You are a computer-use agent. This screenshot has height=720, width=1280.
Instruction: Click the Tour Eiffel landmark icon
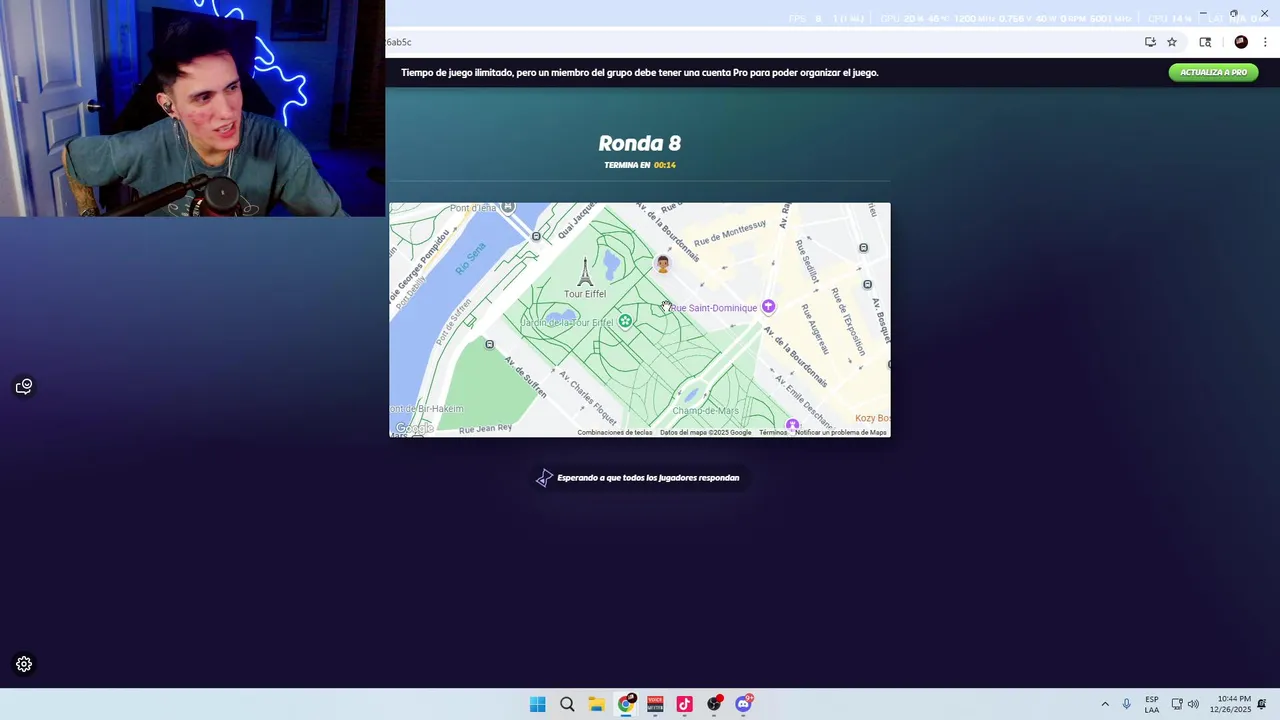(585, 271)
